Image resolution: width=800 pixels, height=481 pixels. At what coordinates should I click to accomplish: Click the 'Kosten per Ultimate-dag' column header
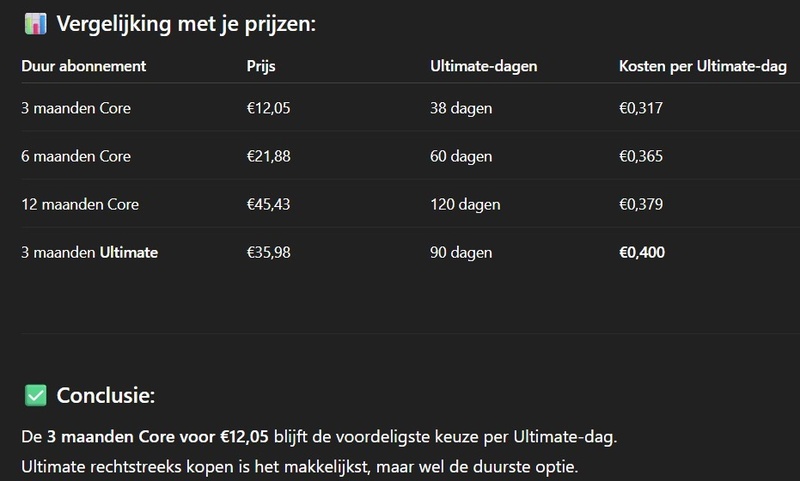[x=703, y=67]
